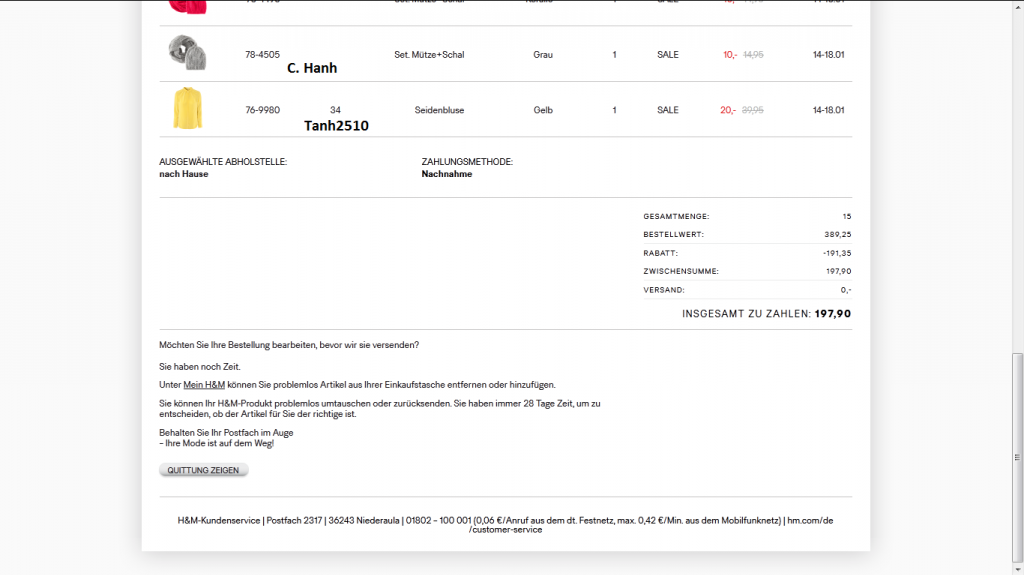
Task: Open the Mein H&M link
Action: tap(204, 385)
